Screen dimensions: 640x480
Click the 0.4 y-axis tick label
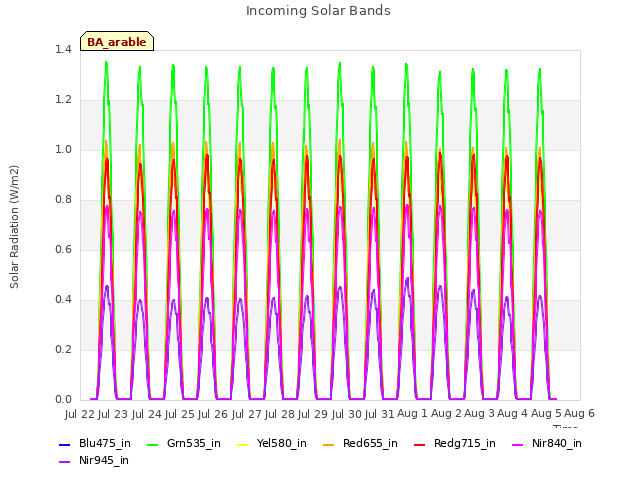[x=63, y=300]
